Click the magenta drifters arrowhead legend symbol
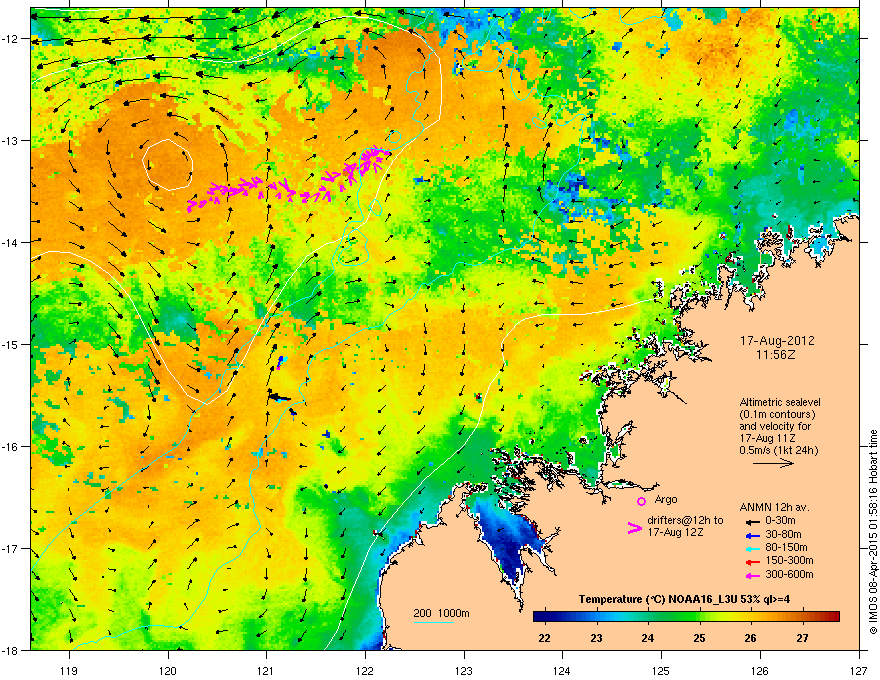Image resolution: width=880 pixels, height=680 pixels. (x=634, y=528)
